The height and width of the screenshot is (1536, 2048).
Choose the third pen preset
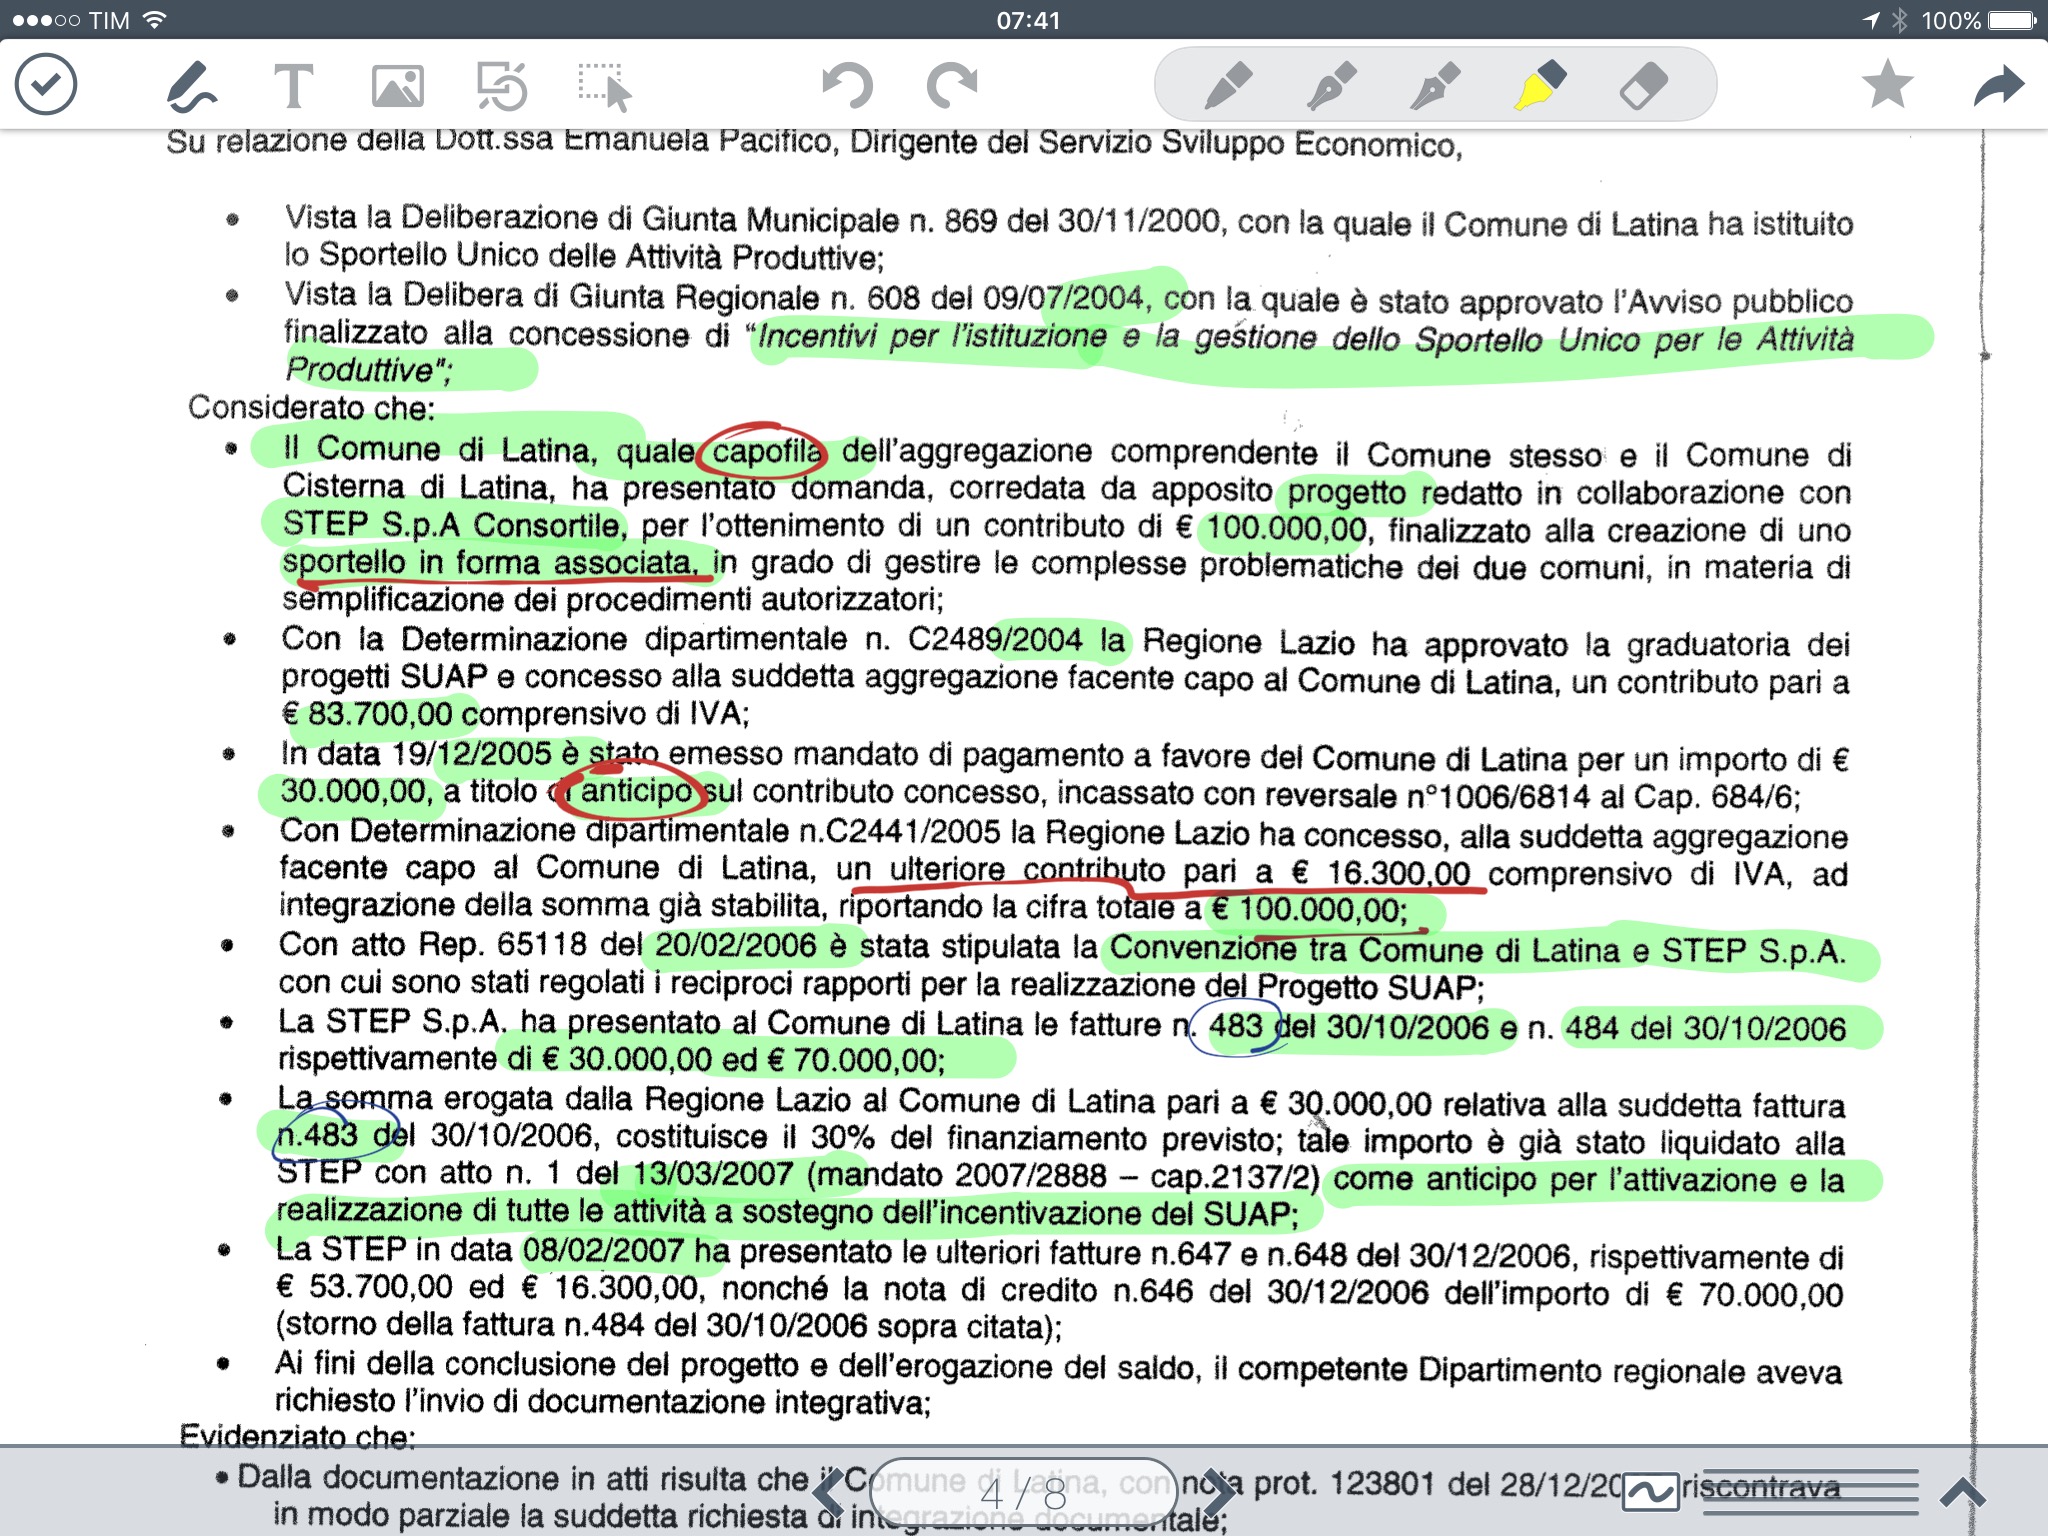[1436, 85]
